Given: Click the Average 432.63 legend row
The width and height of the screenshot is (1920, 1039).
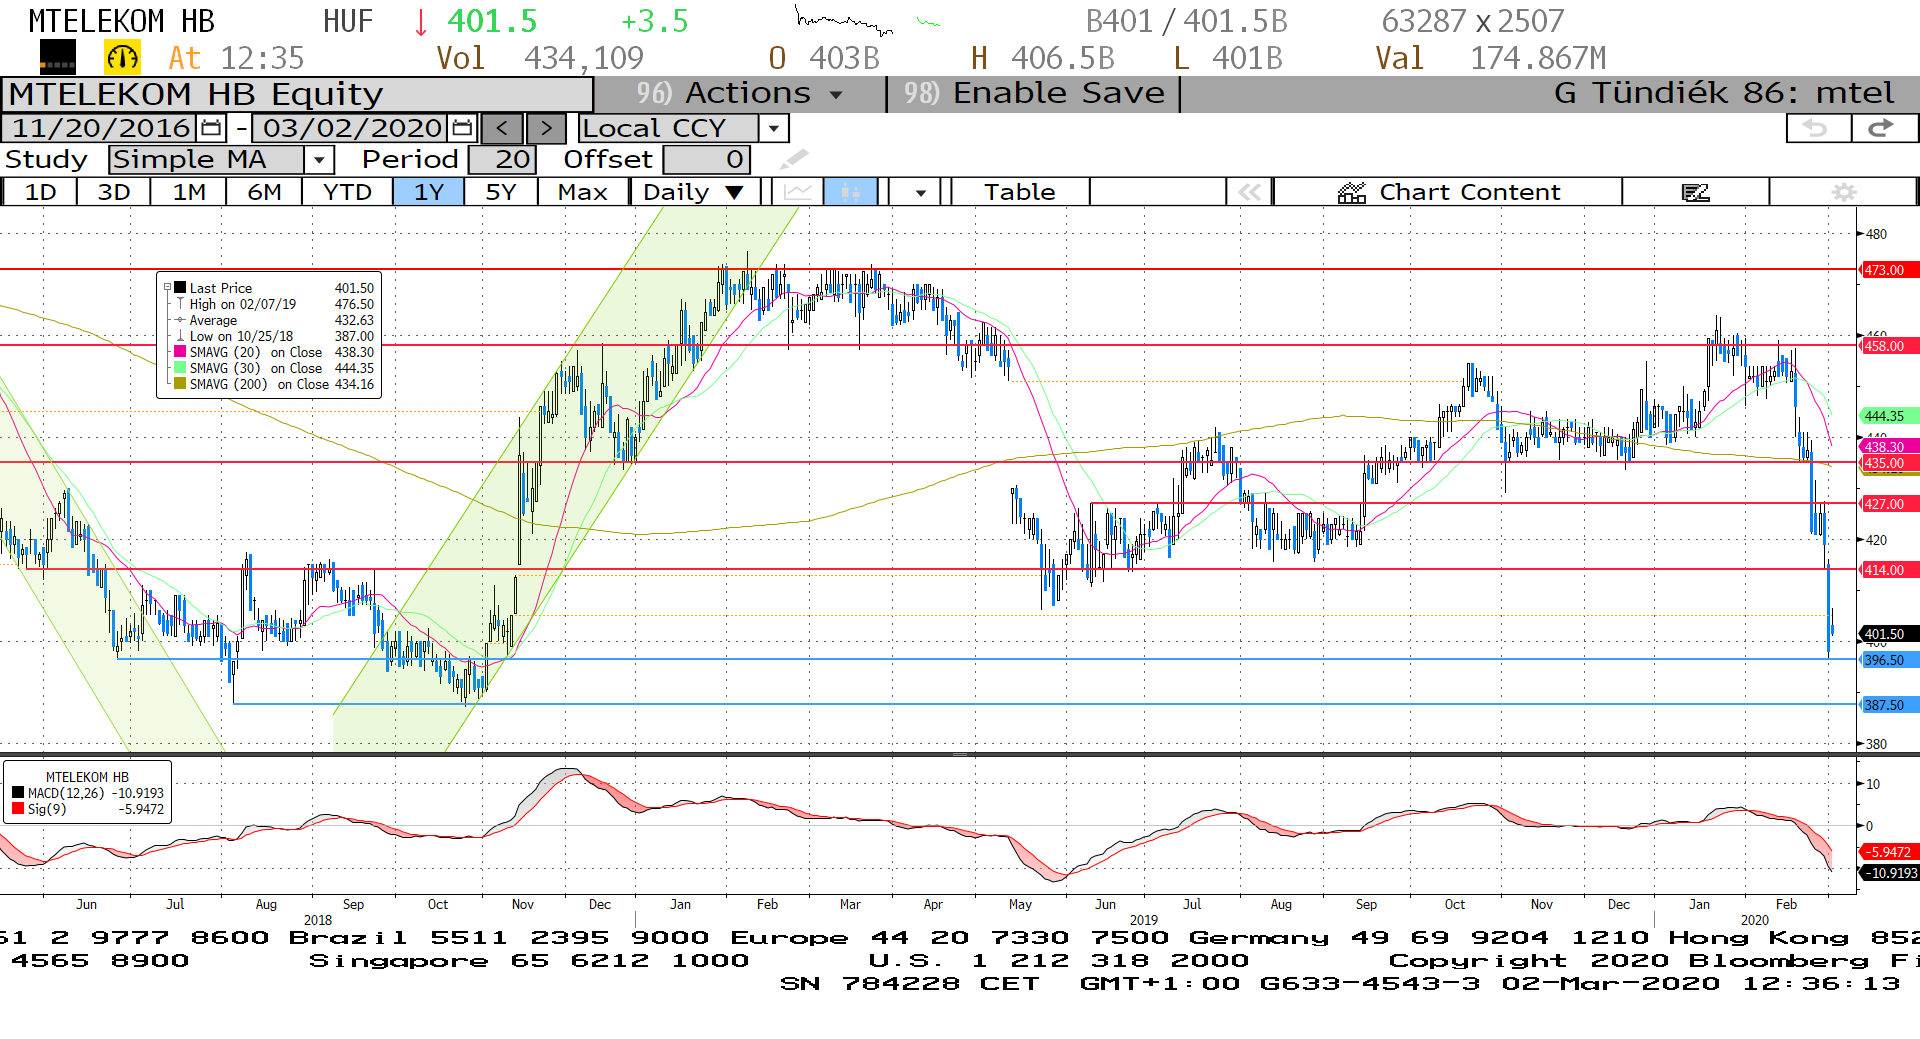Looking at the screenshot, I should 274,320.
